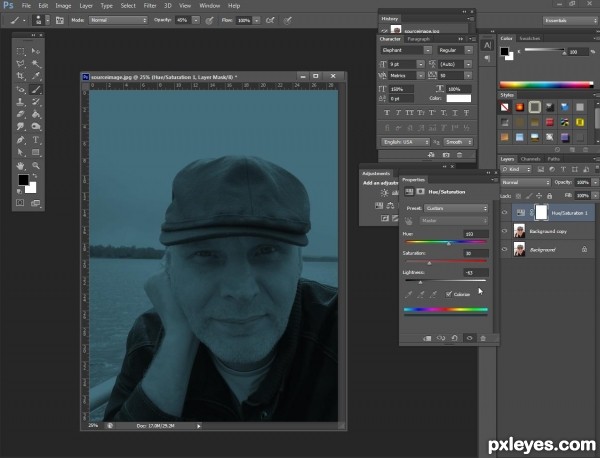Select the Hand tool
600x458 pixels.
pyautogui.click(x=21, y=166)
